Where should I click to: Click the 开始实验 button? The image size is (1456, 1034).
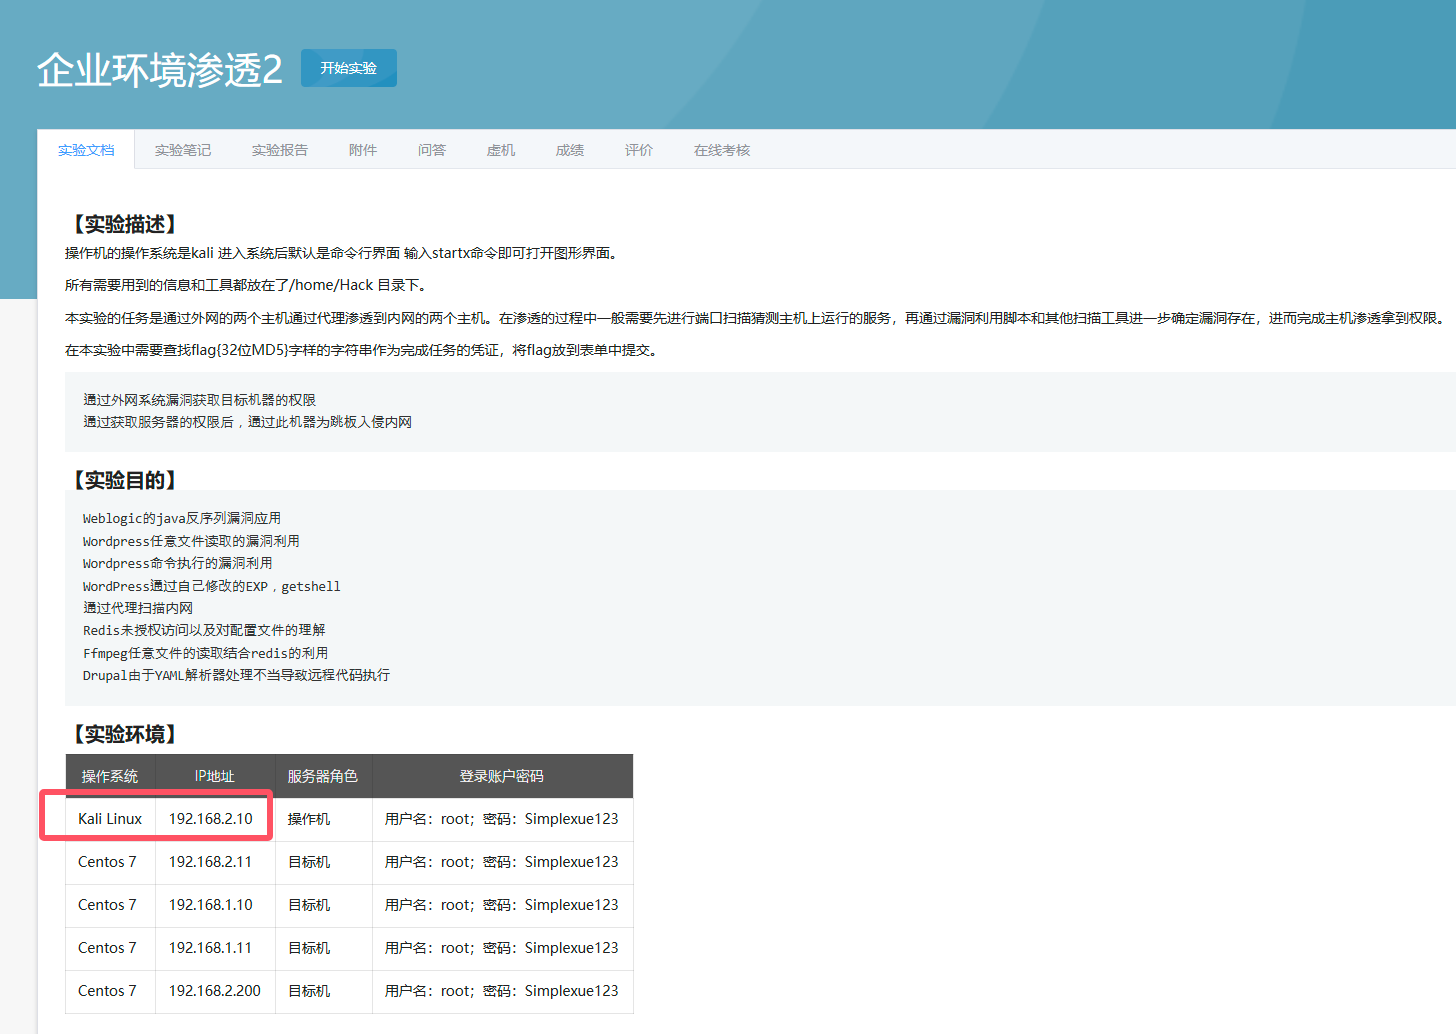click(x=348, y=68)
